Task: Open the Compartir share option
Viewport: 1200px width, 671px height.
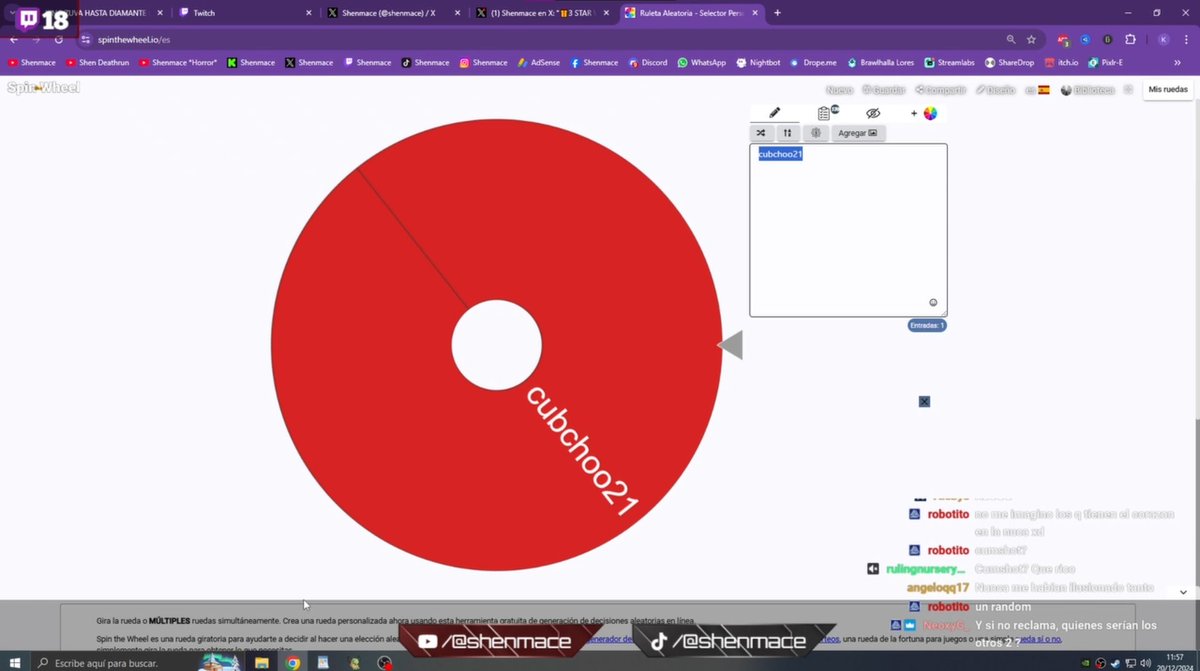Action: [940, 90]
